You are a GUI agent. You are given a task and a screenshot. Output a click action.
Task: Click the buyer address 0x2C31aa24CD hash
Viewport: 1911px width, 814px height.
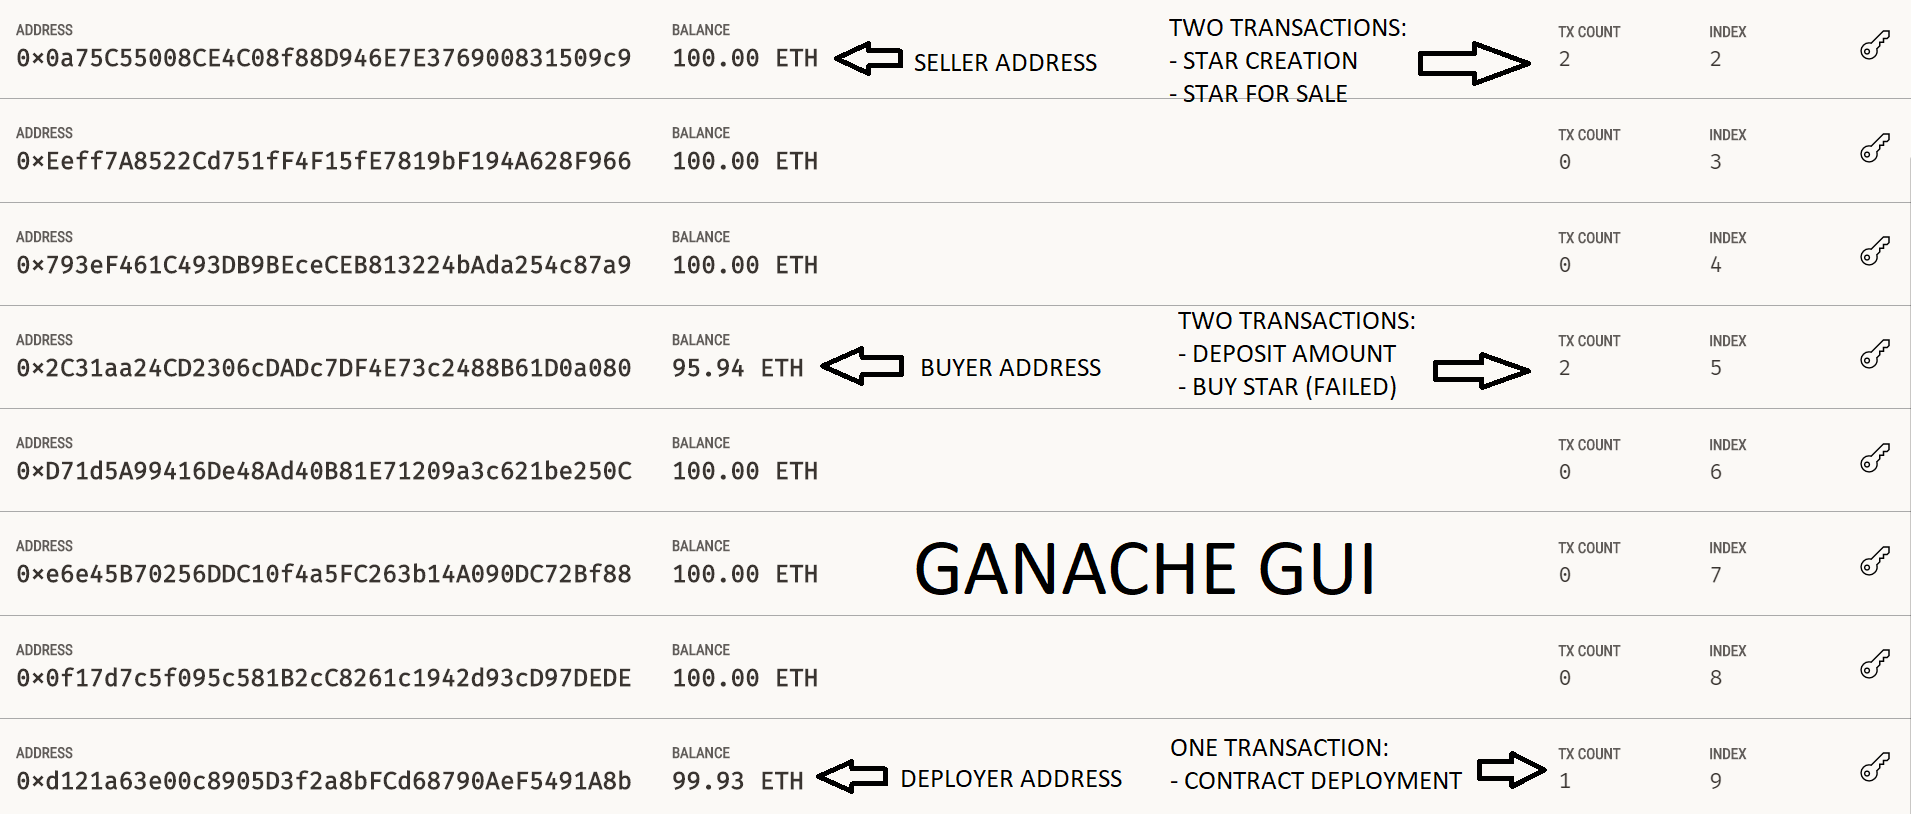pyautogui.click(x=323, y=368)
